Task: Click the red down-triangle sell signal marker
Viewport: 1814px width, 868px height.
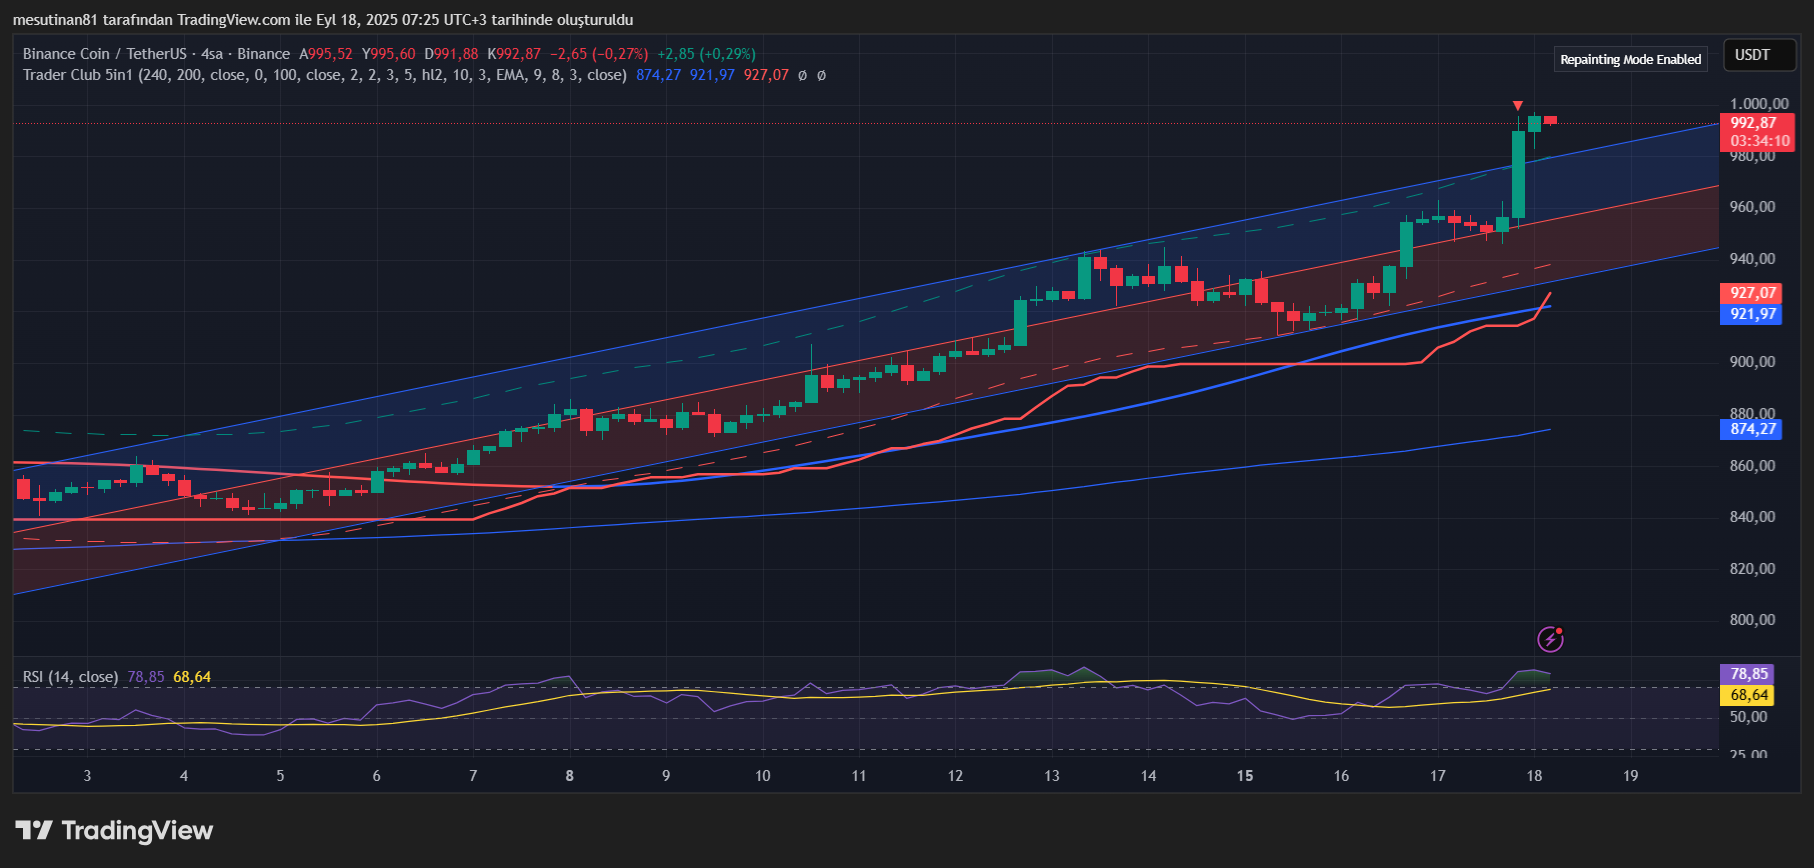Action: [1518, 106]
